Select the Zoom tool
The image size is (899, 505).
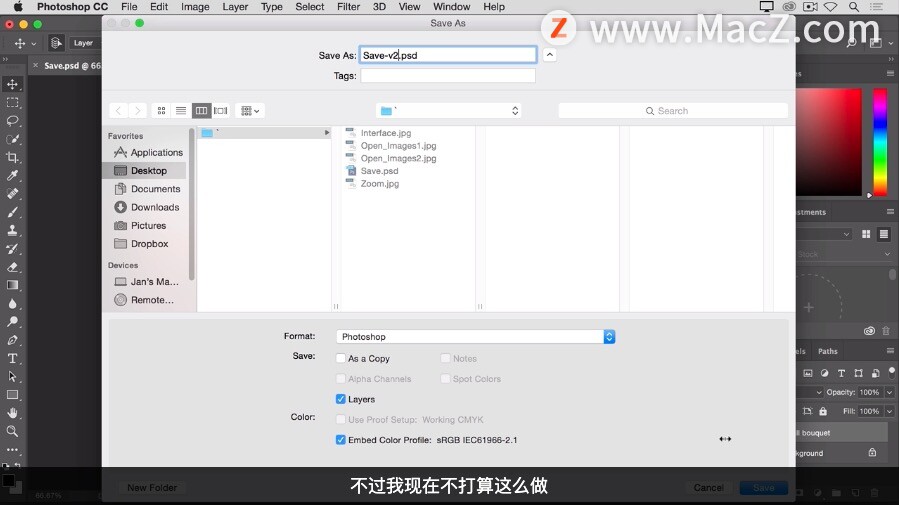[x=12, y=431]
